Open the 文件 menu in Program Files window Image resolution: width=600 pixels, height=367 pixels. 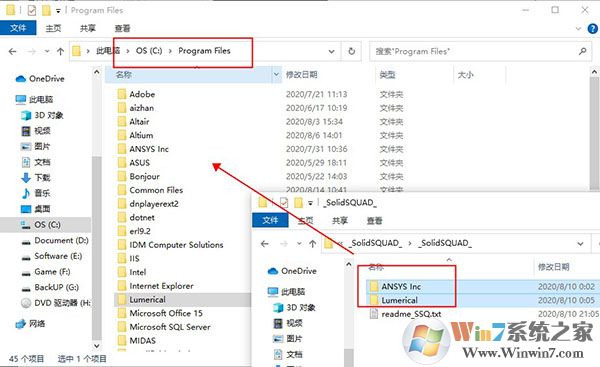coord(18,28)
